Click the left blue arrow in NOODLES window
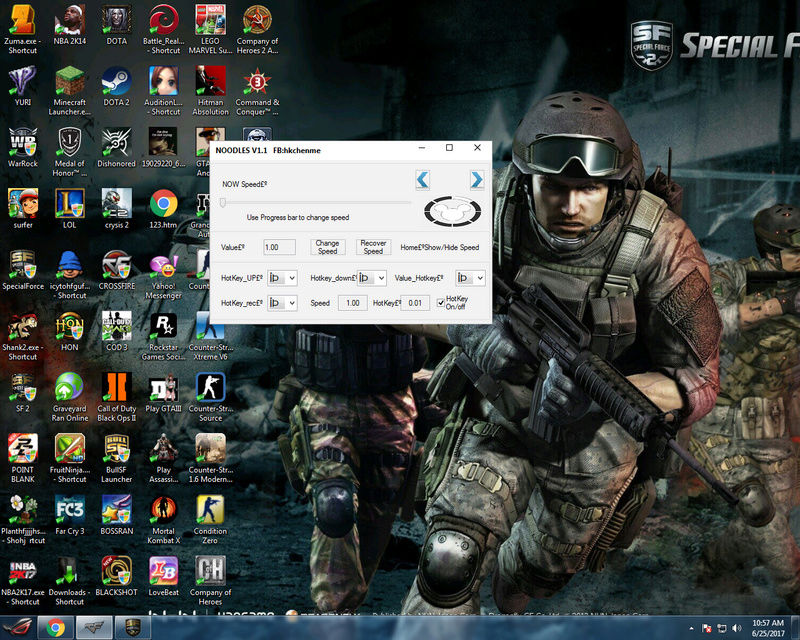 point(422,180)
